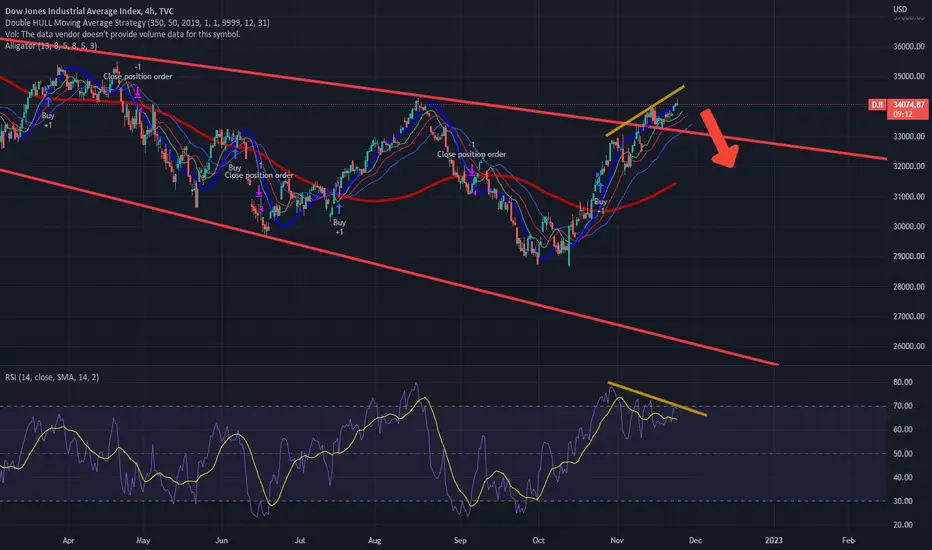
Task: Select the Alligator indicator legend
Action: (51, 45)
